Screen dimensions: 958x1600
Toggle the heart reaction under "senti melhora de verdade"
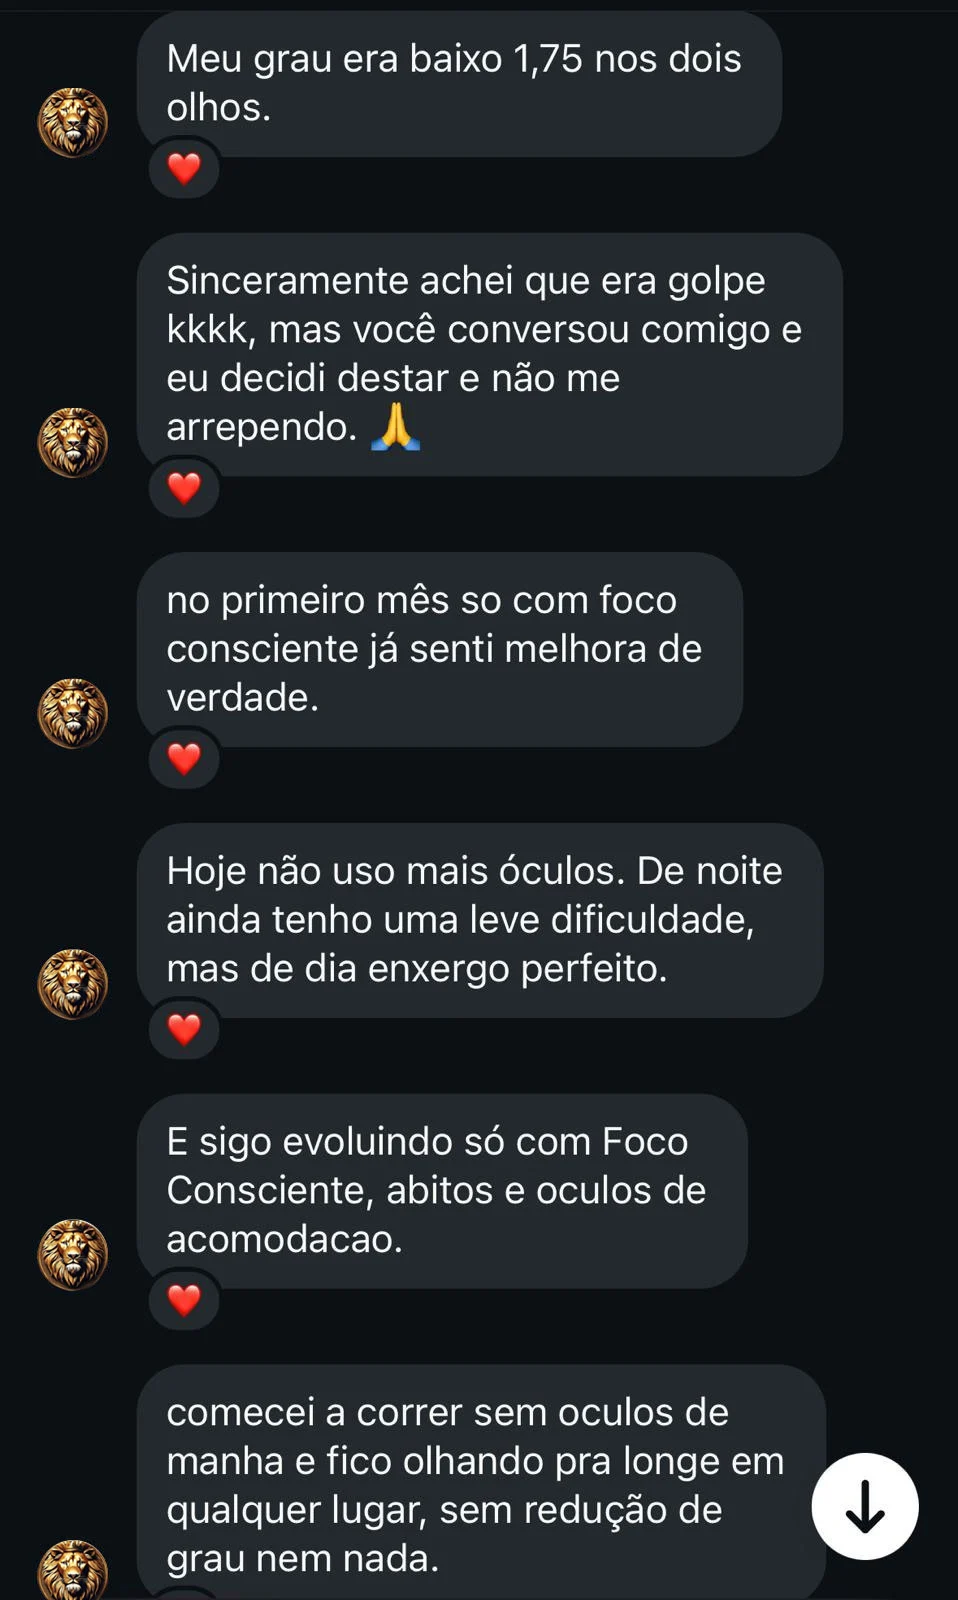(x=184, y=759)
